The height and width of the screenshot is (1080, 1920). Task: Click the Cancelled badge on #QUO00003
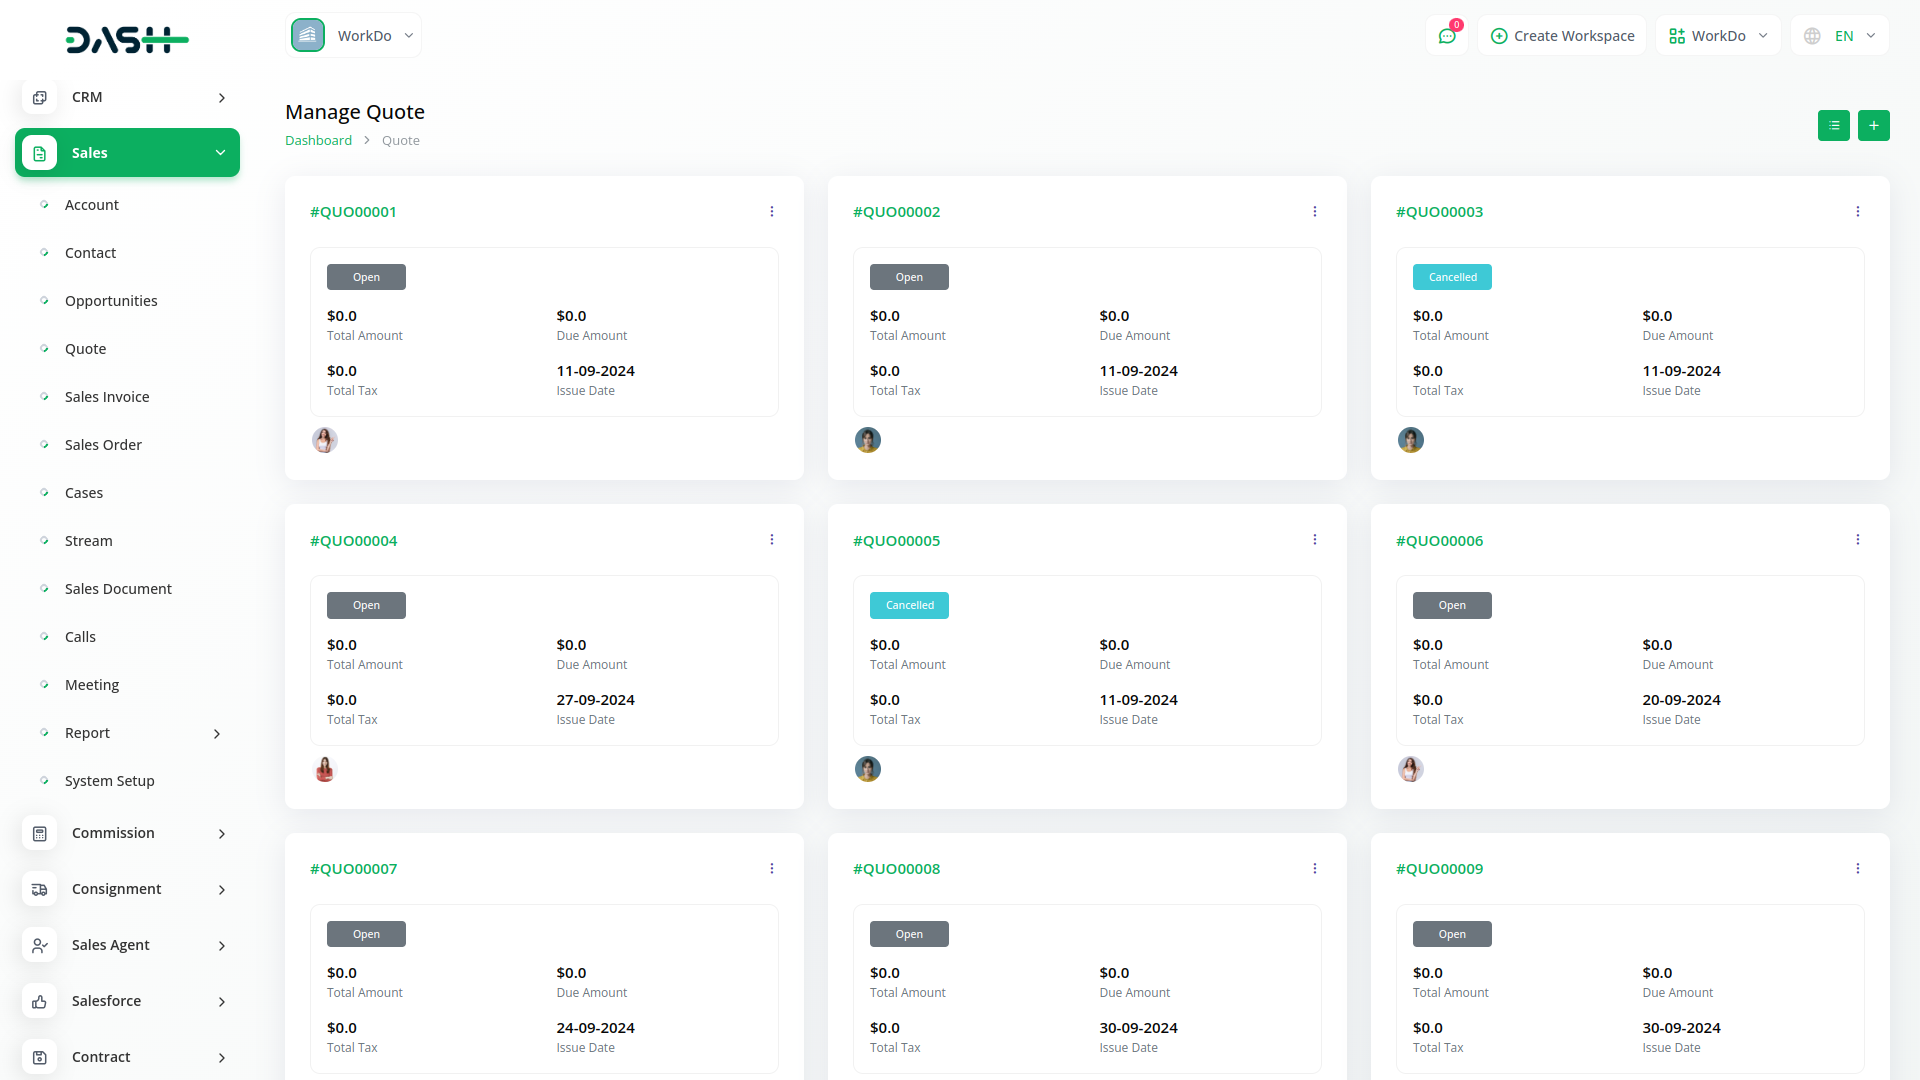1452,277
